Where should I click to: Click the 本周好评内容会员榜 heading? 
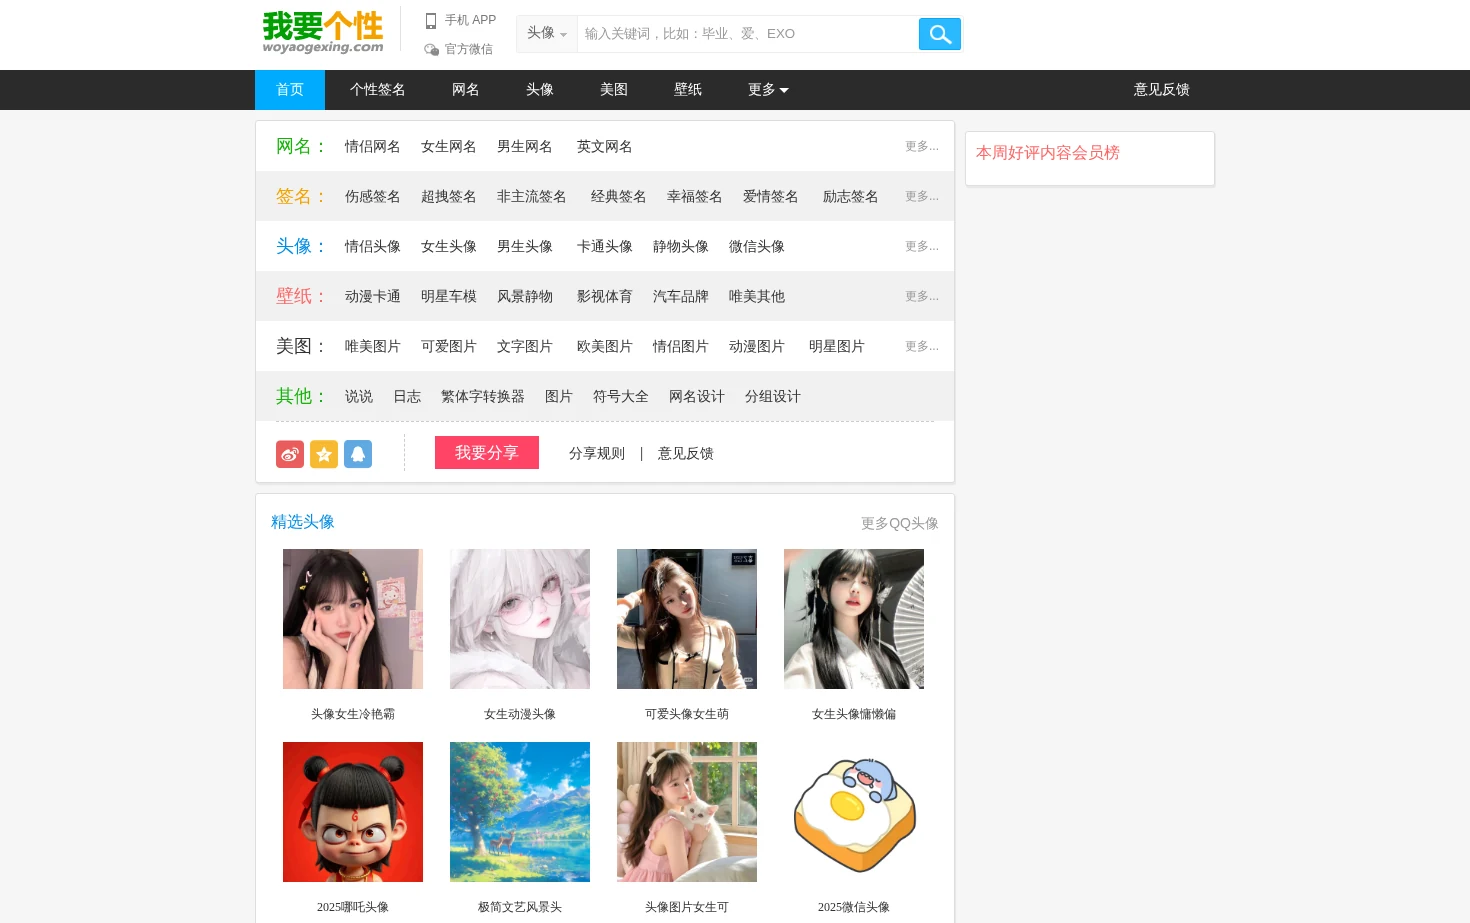click(1047, 153)
